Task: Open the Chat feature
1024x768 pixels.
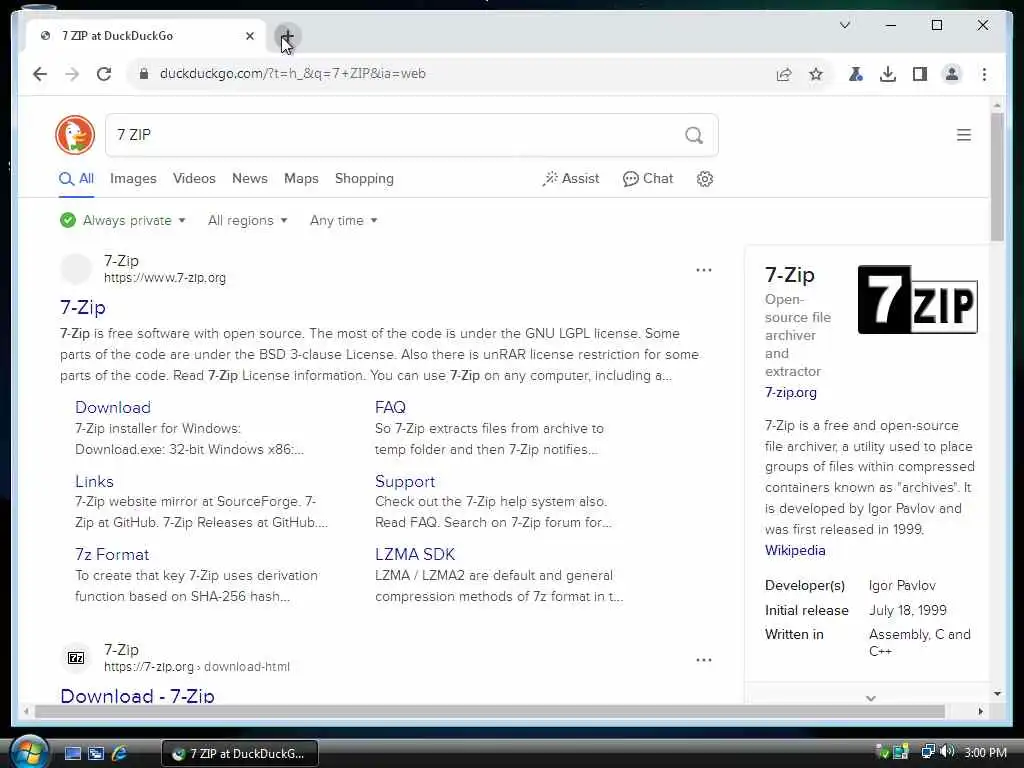Action: tap(648, 179)
